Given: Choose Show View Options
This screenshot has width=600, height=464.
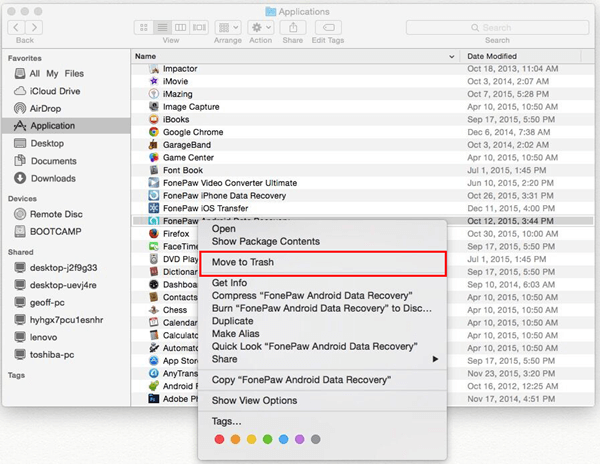Looking at the screenshot, I should tap(322, 401).
